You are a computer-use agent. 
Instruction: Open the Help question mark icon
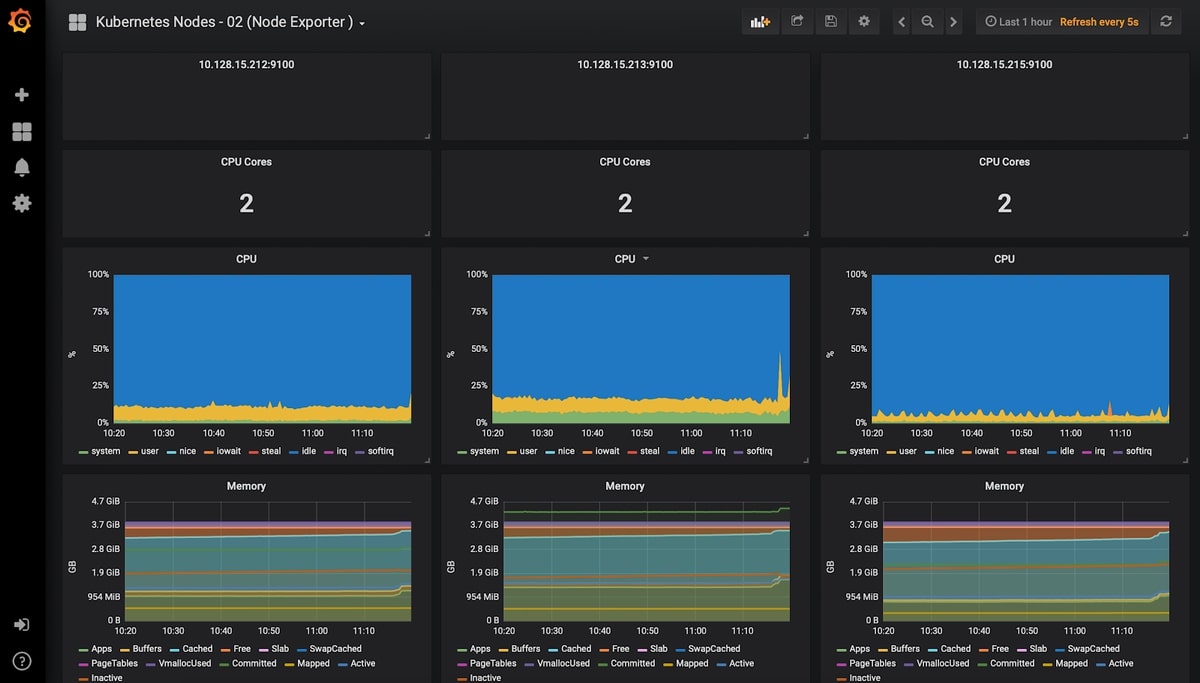22,661
